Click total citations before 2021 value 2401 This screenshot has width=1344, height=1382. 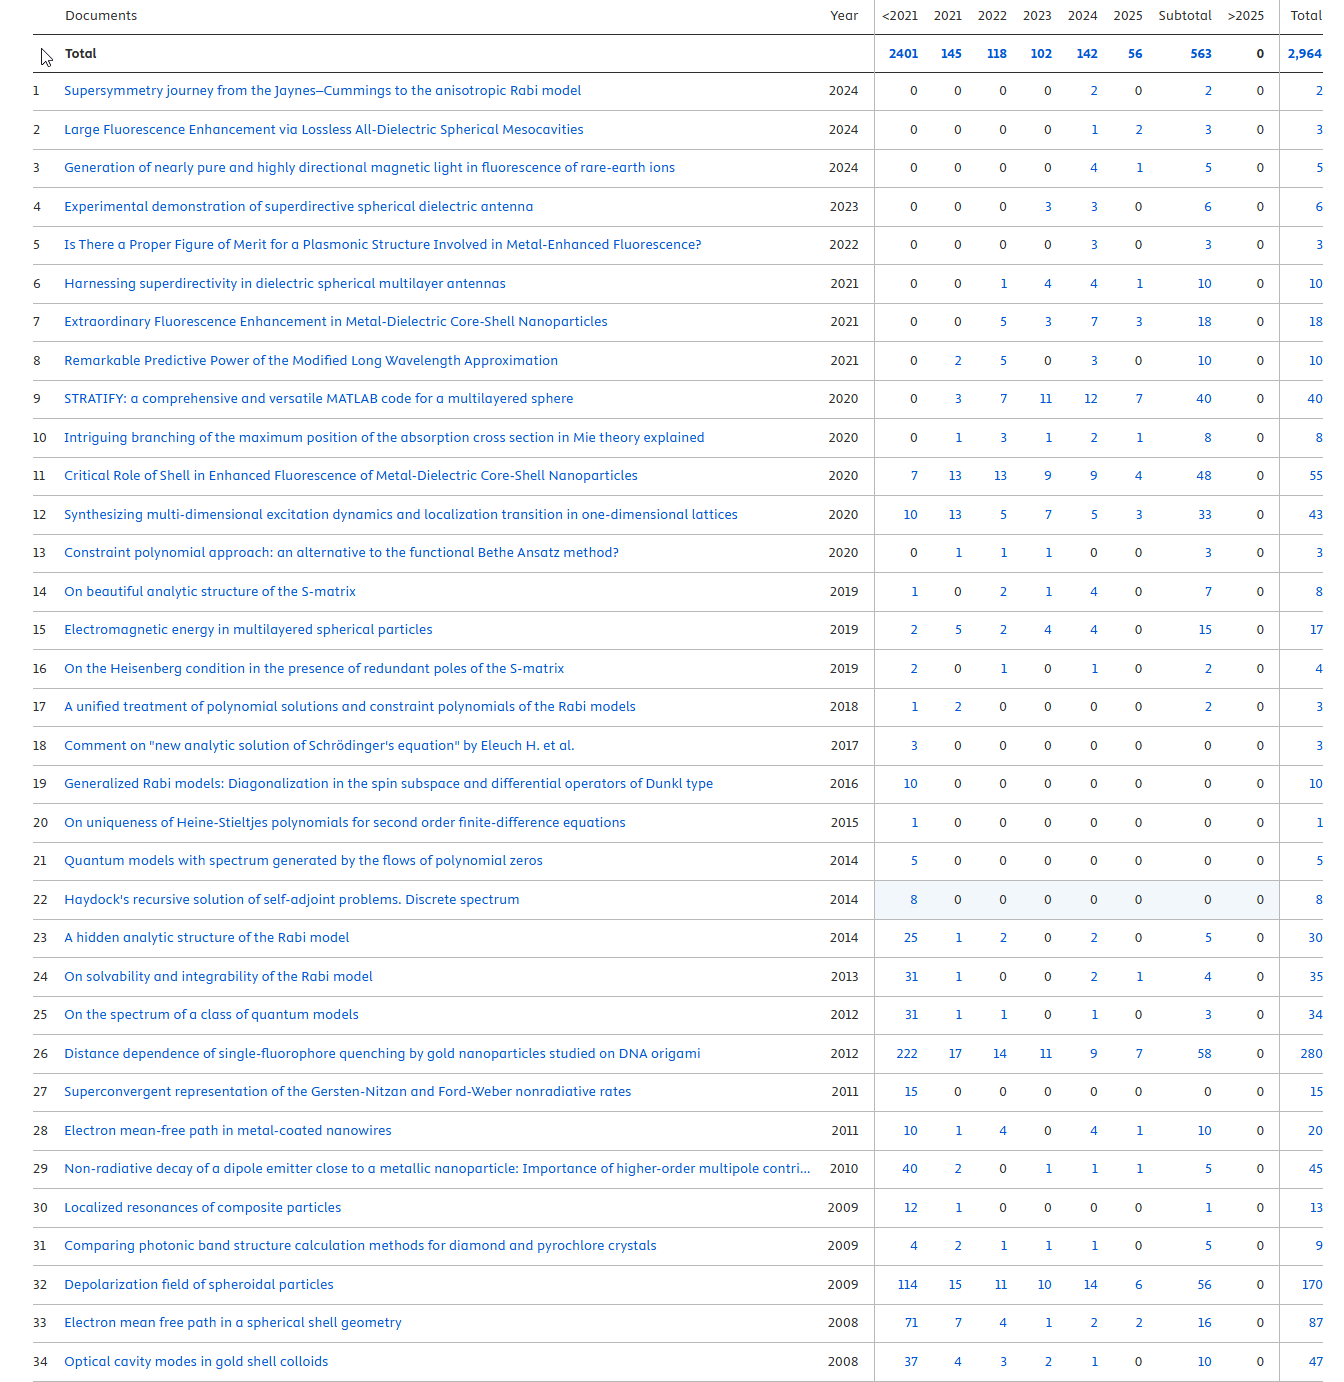click(x=903, y=54)
